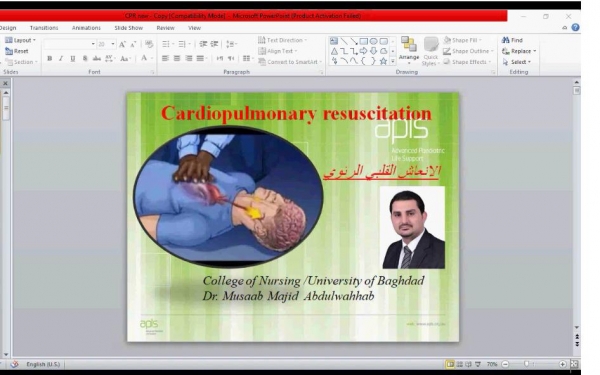
Task: Open the font size dropdown
Action: click(x=113, y=44)
